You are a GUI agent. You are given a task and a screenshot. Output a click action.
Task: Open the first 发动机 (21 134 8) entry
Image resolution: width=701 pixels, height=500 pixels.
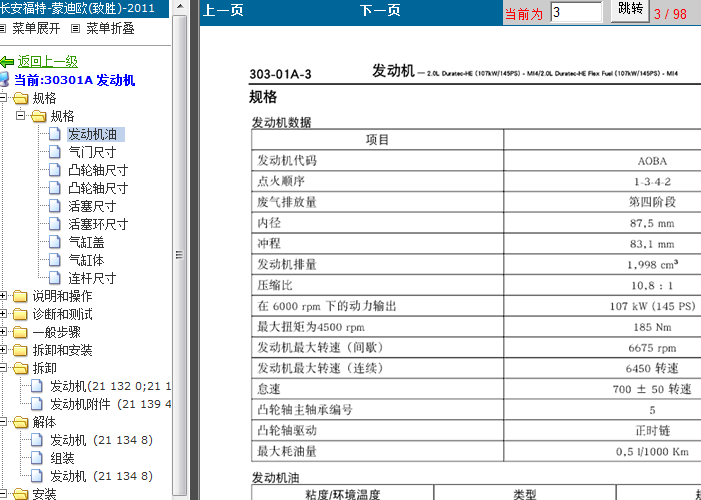tap(101, 440)
